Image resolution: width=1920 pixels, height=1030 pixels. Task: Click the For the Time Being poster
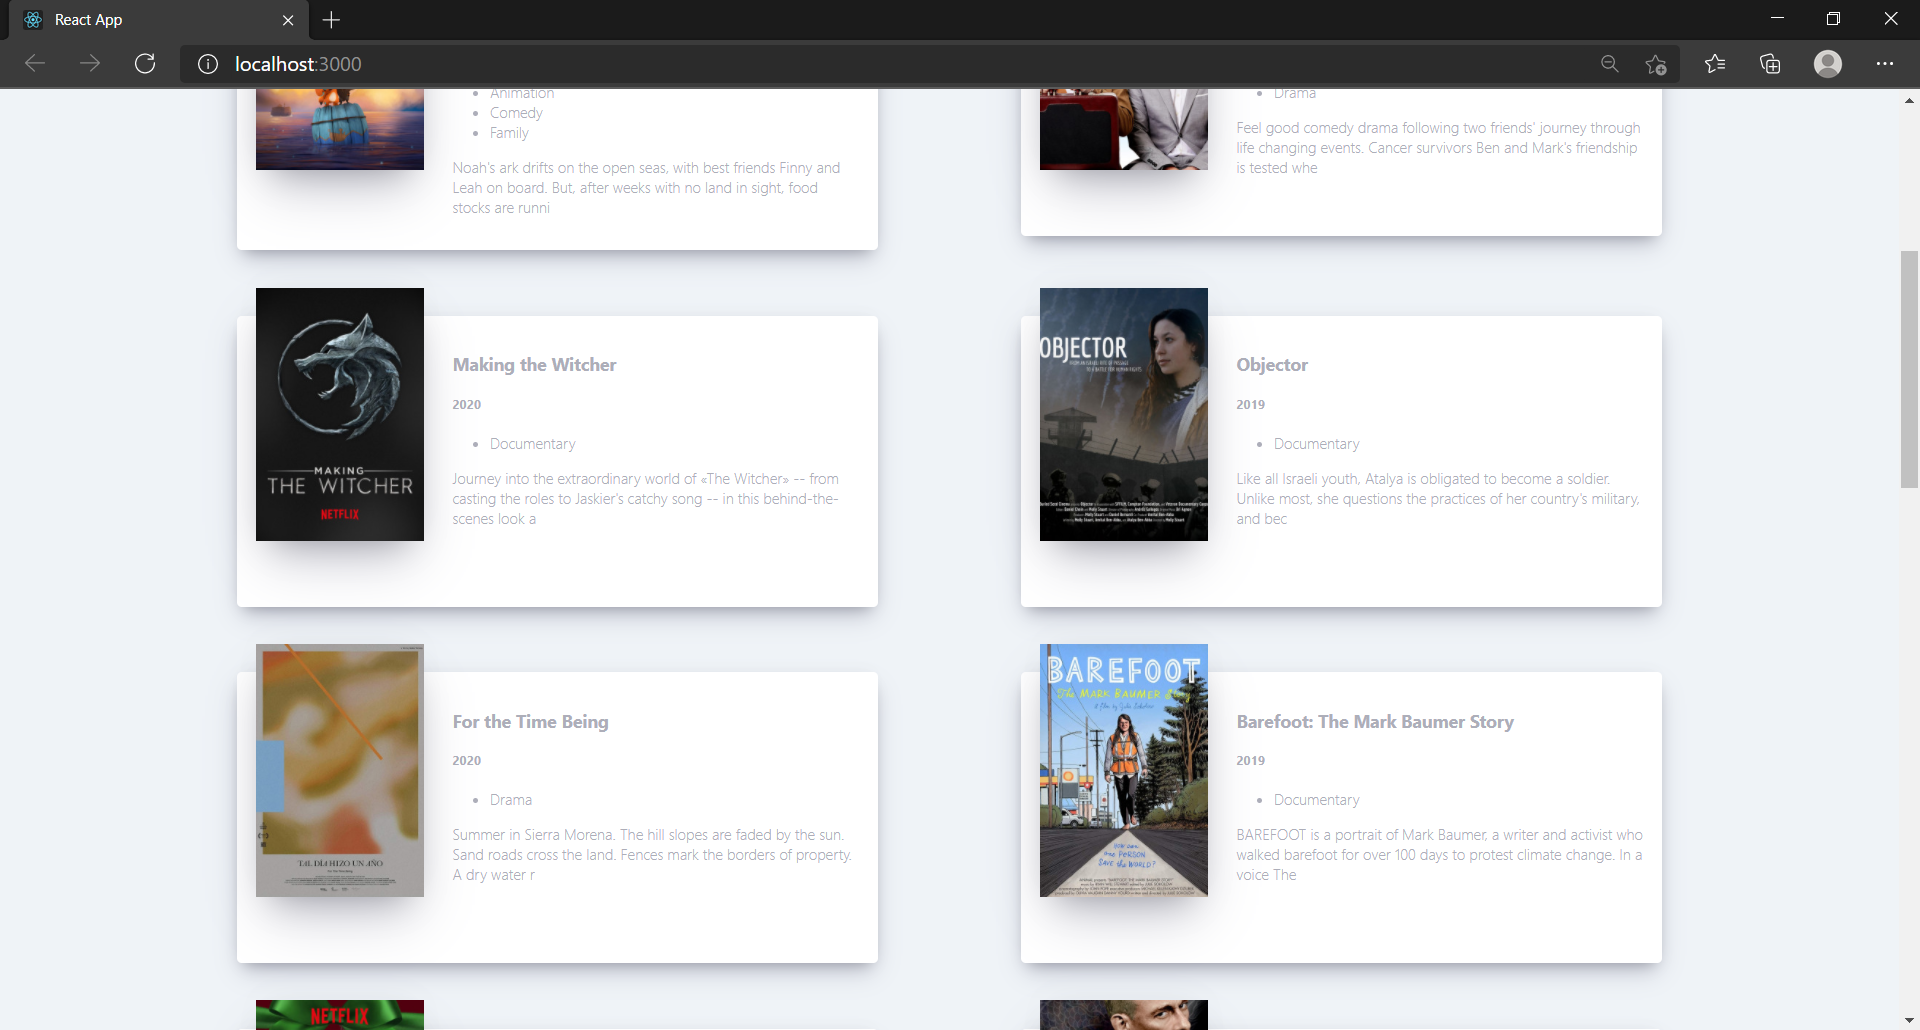click(340, 770)
